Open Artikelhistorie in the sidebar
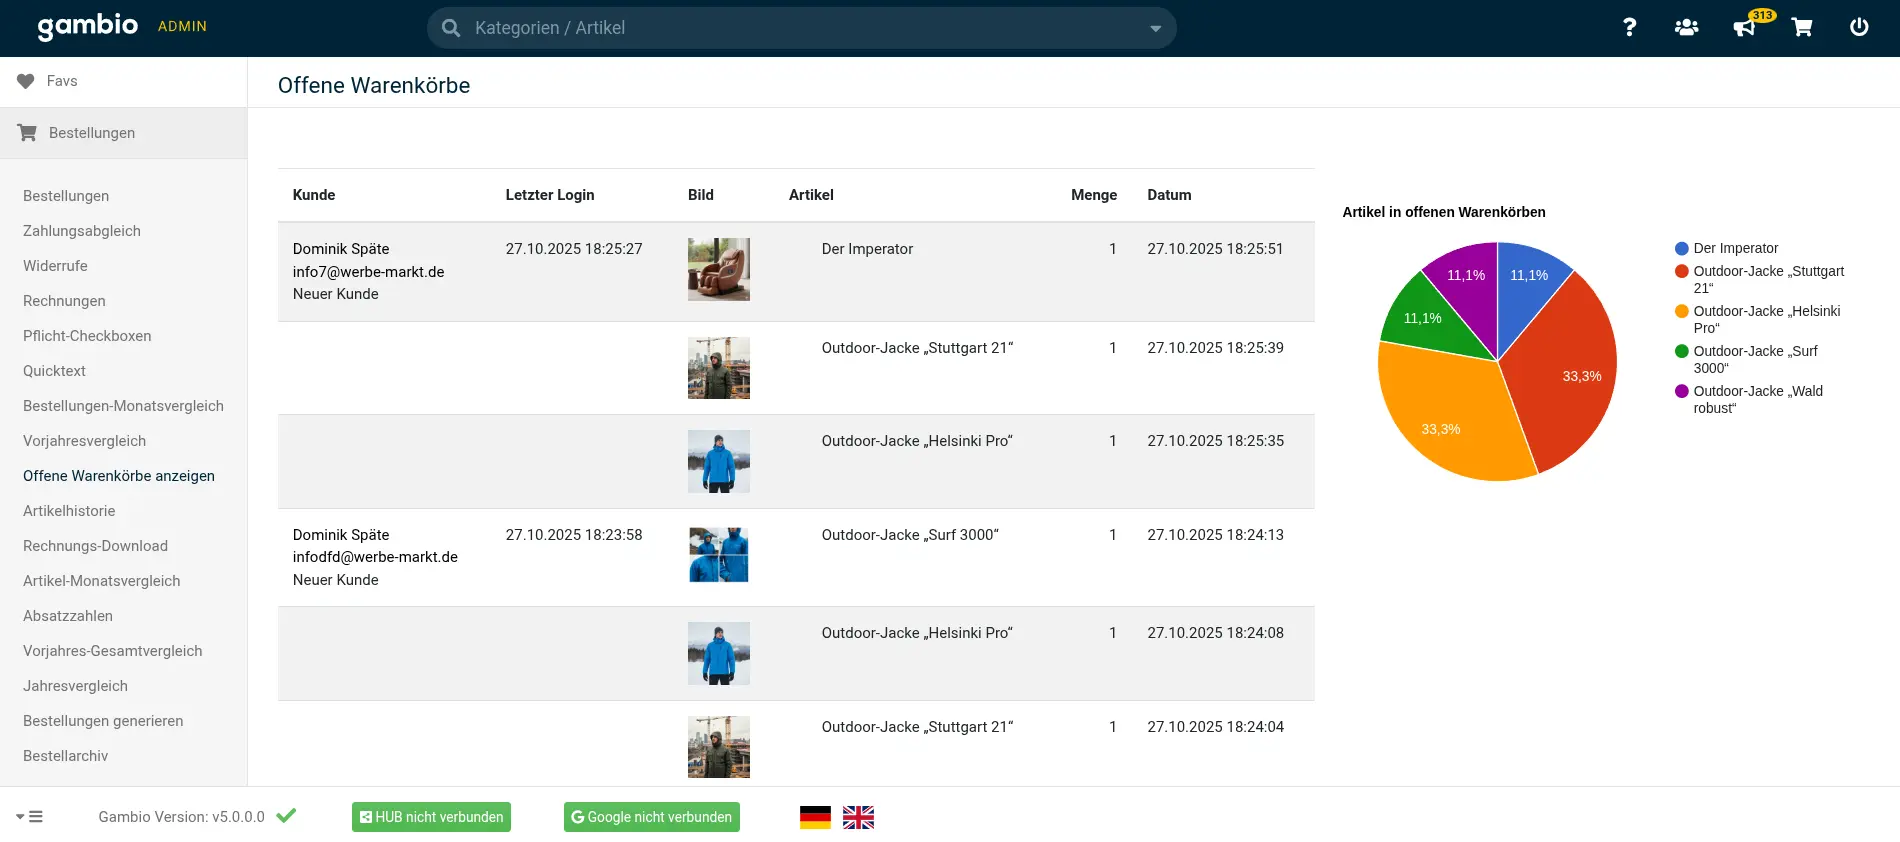 69,511
